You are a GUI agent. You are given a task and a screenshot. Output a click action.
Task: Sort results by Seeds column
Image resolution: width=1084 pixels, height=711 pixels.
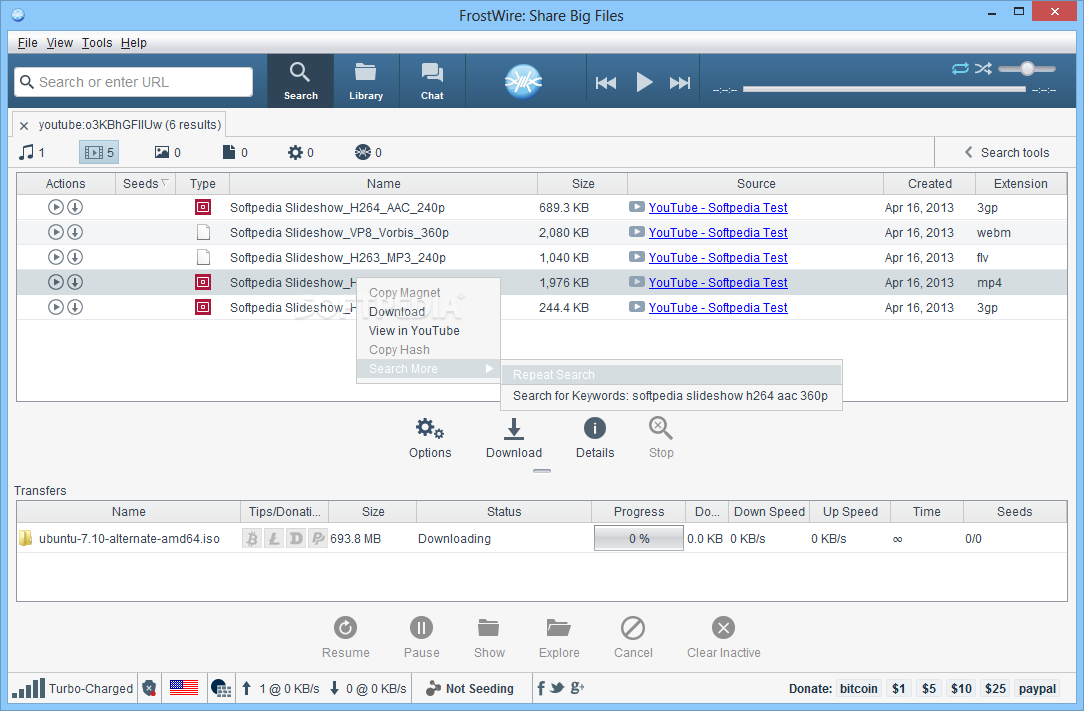click(x=145, y=183)
